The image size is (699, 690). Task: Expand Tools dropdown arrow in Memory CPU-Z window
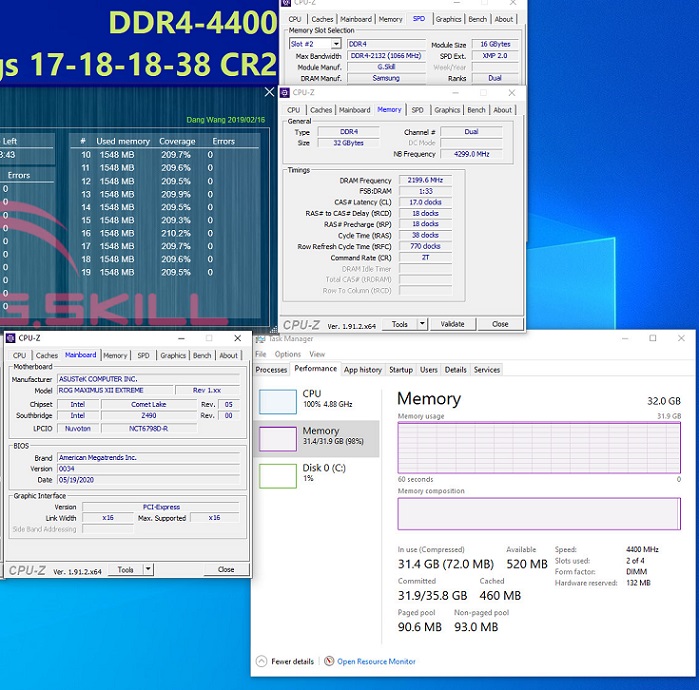pos(422,324)
